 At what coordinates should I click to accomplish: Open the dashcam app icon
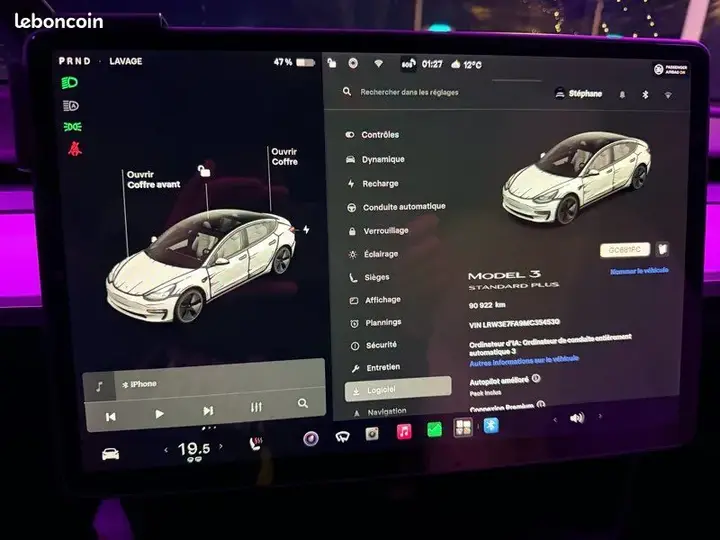coord(372,433)
